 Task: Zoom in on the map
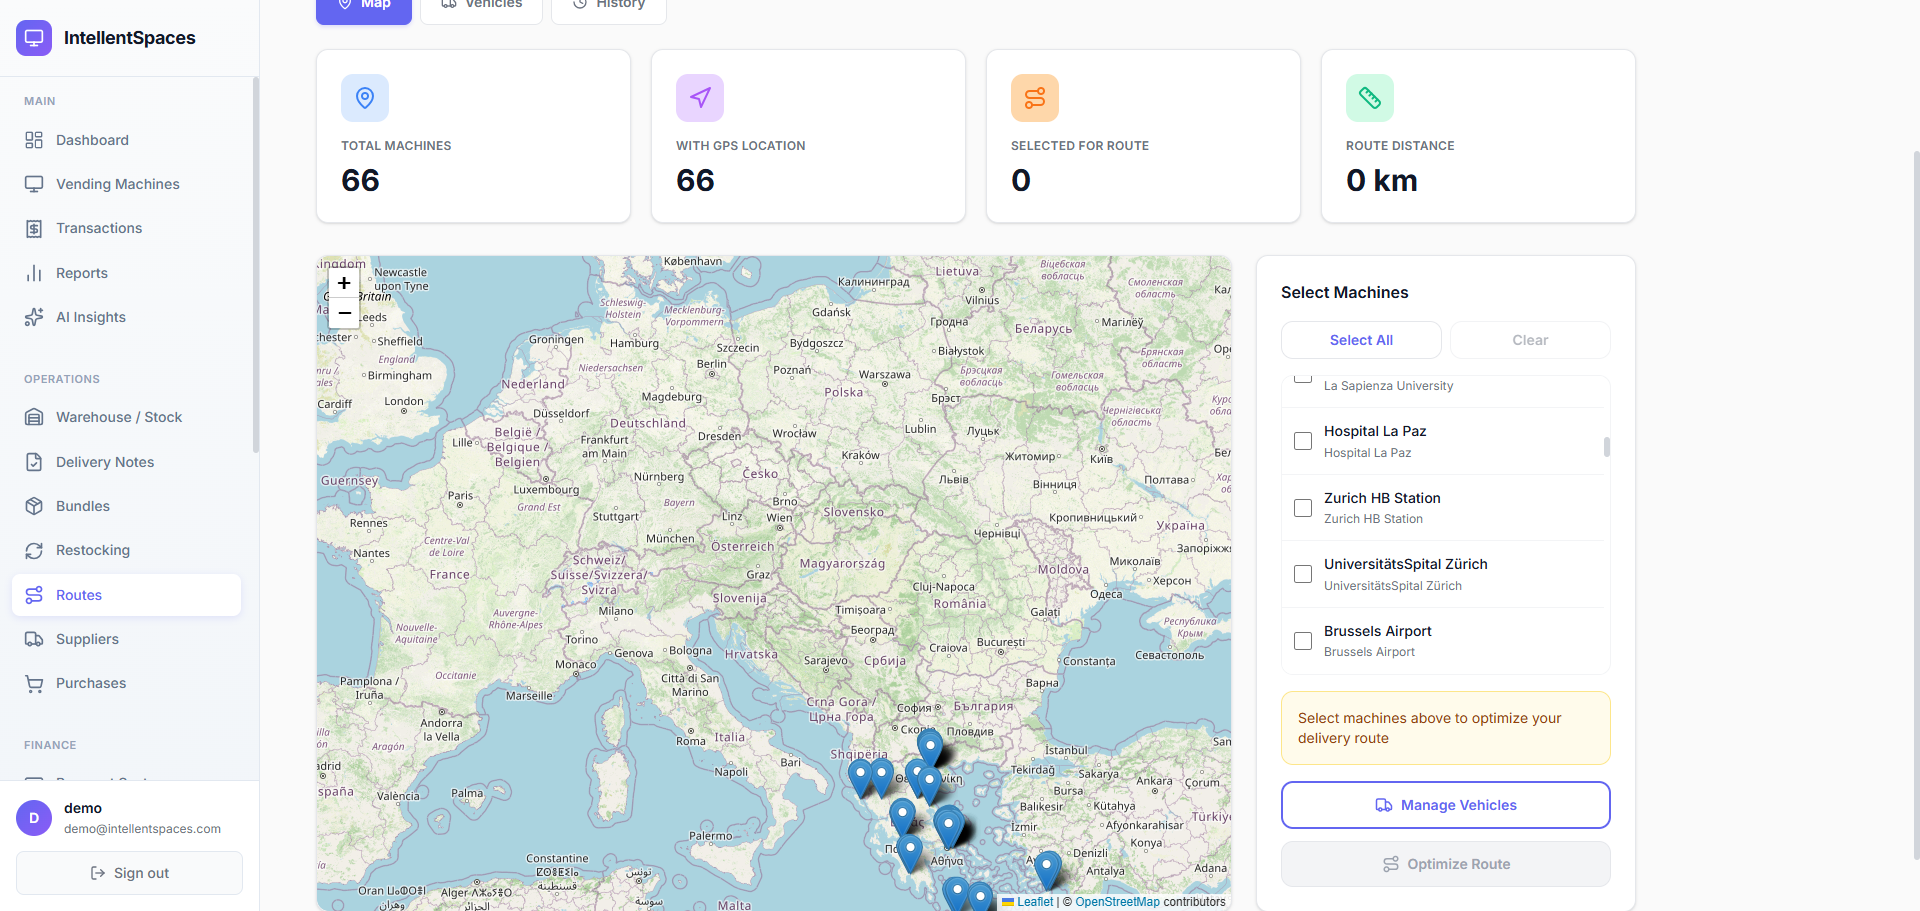pos(344,283)
